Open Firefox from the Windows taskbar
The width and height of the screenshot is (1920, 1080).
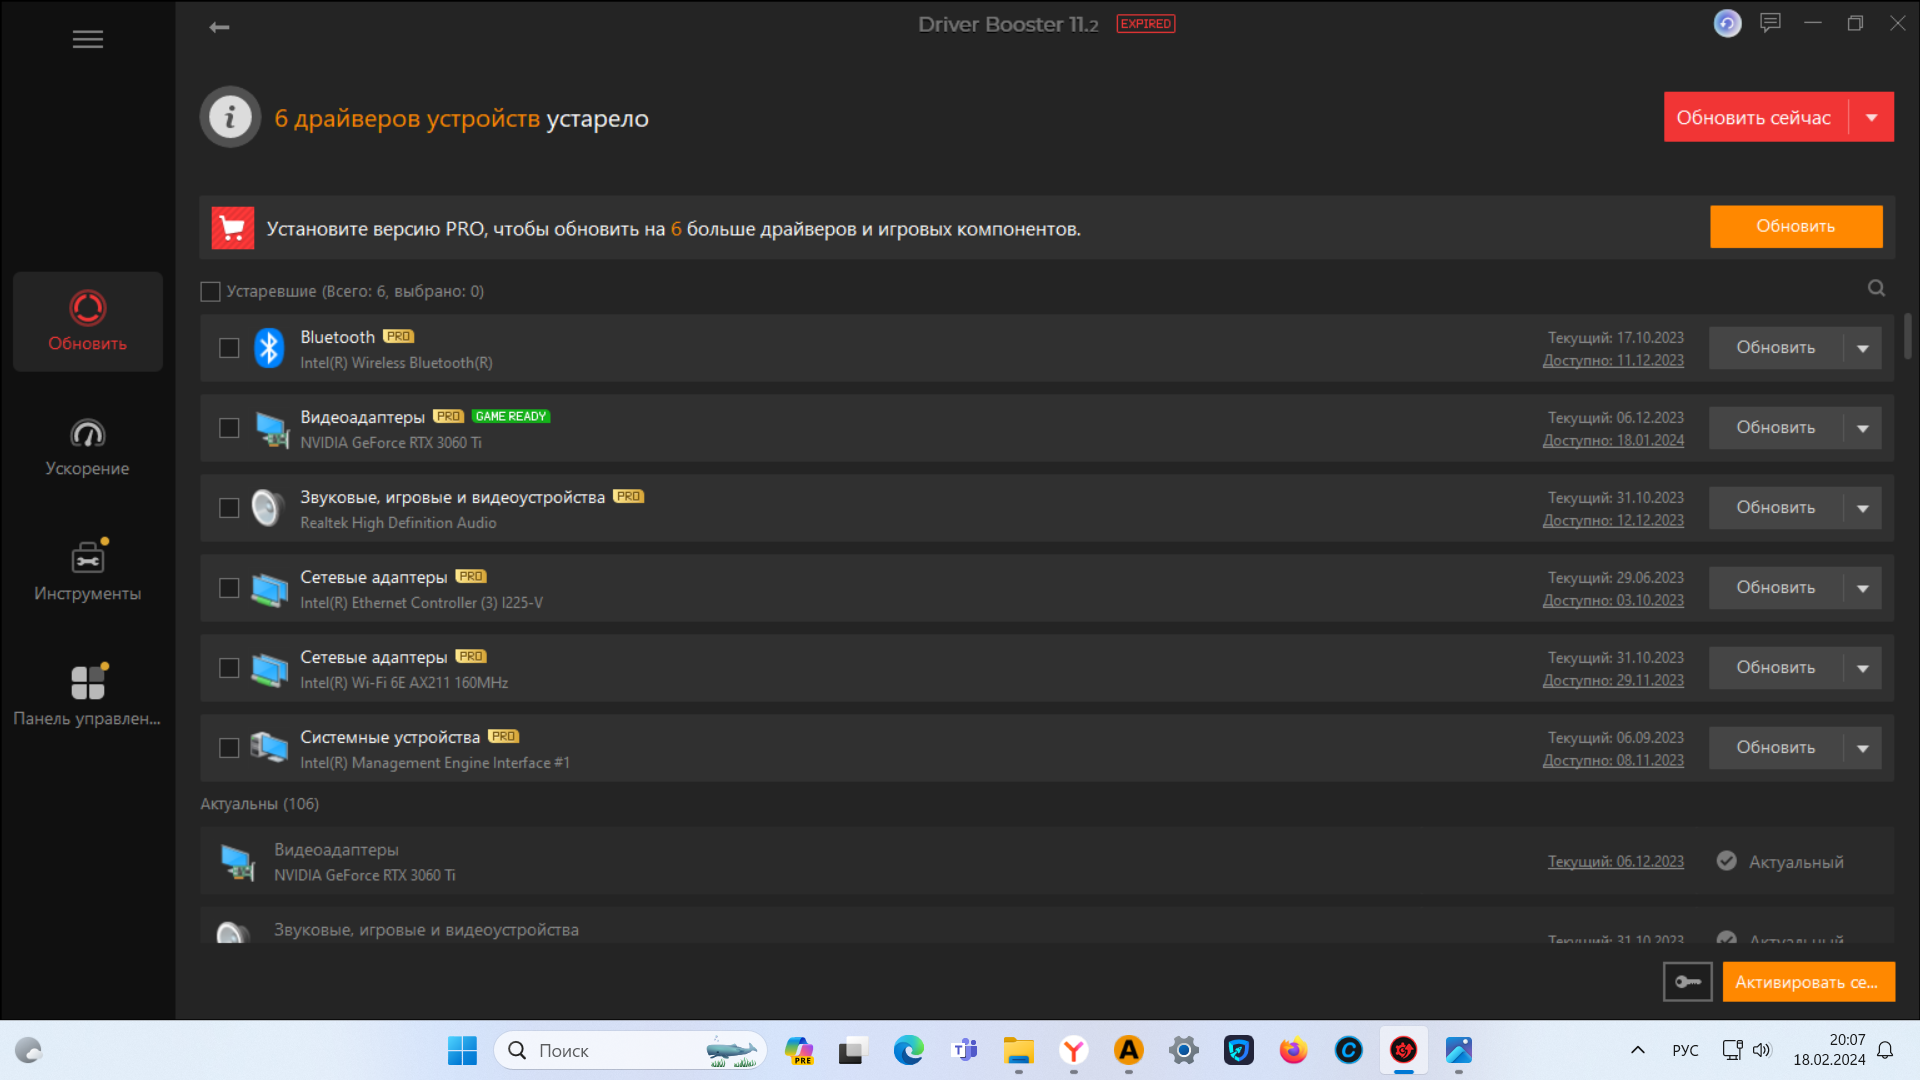coord(1293,1050)
